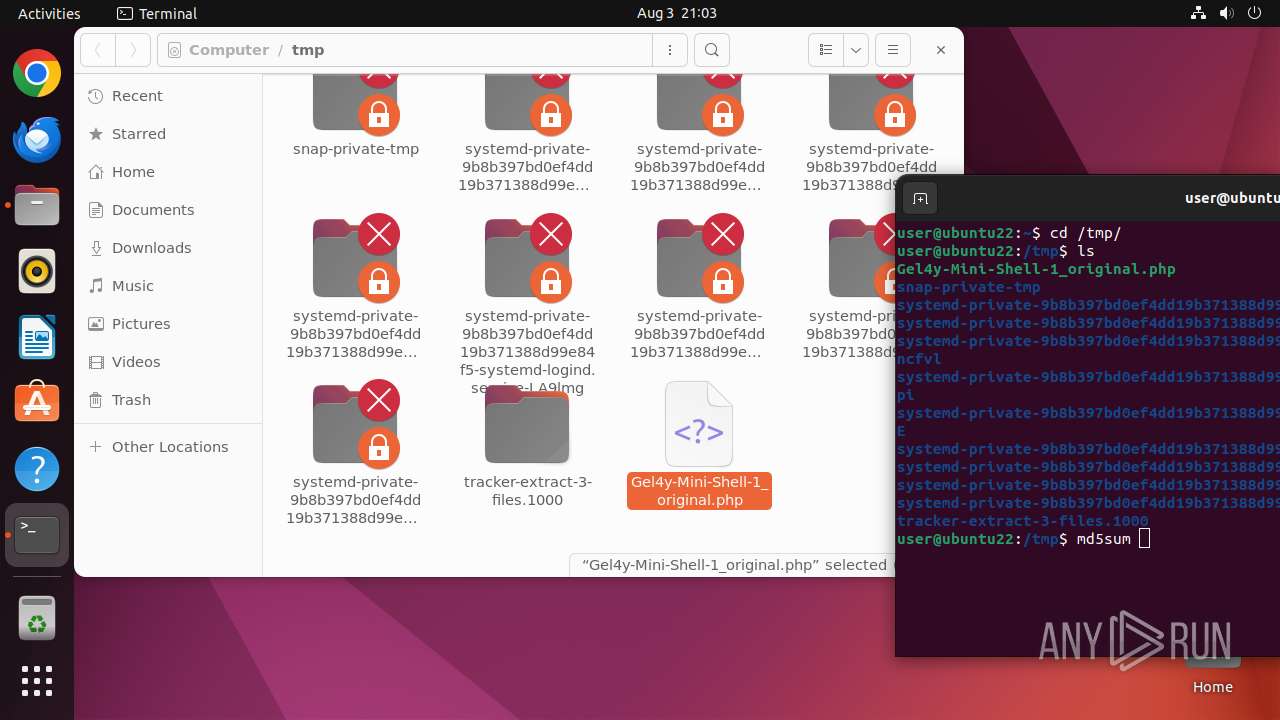1280x720 pixels.
Task: Launch LibreOffice Writer from the dock
Action: pyautogui.click(x=37, y=337)
